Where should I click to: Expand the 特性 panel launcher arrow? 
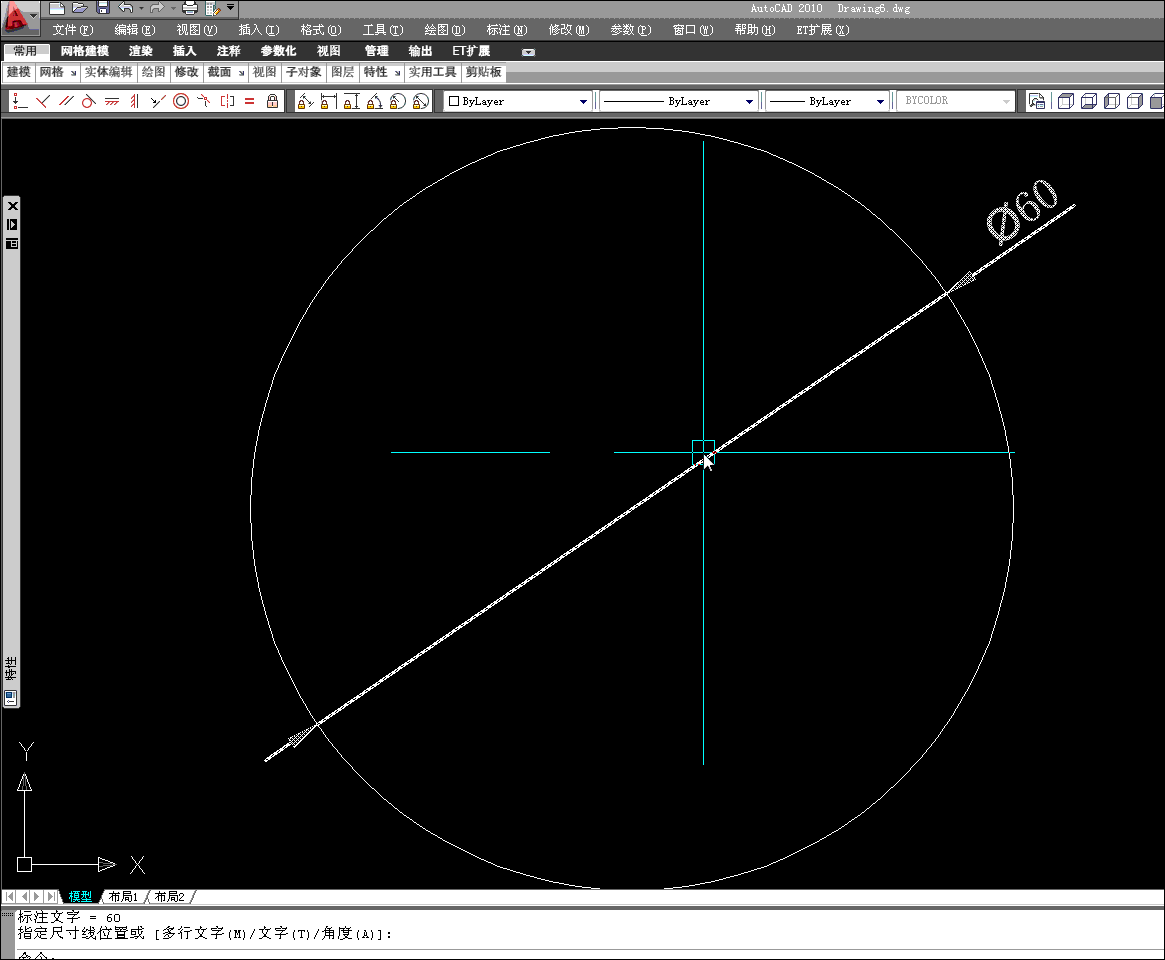[x=397, y=73]
